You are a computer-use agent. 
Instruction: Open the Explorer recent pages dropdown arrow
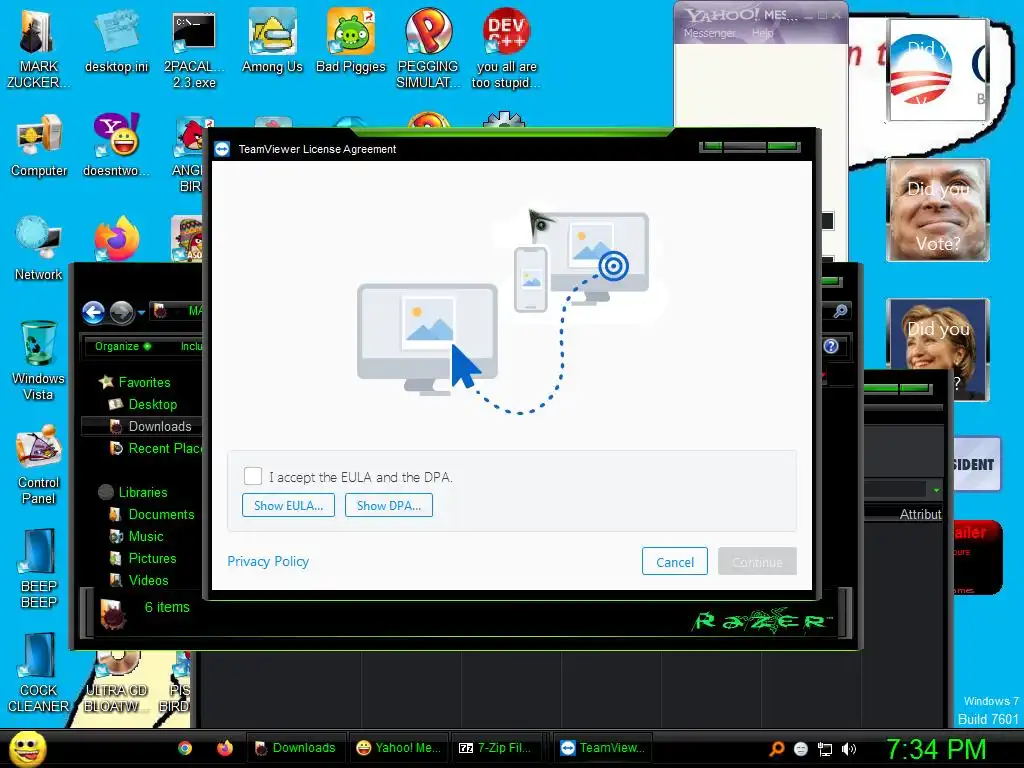tap(141, 313)
